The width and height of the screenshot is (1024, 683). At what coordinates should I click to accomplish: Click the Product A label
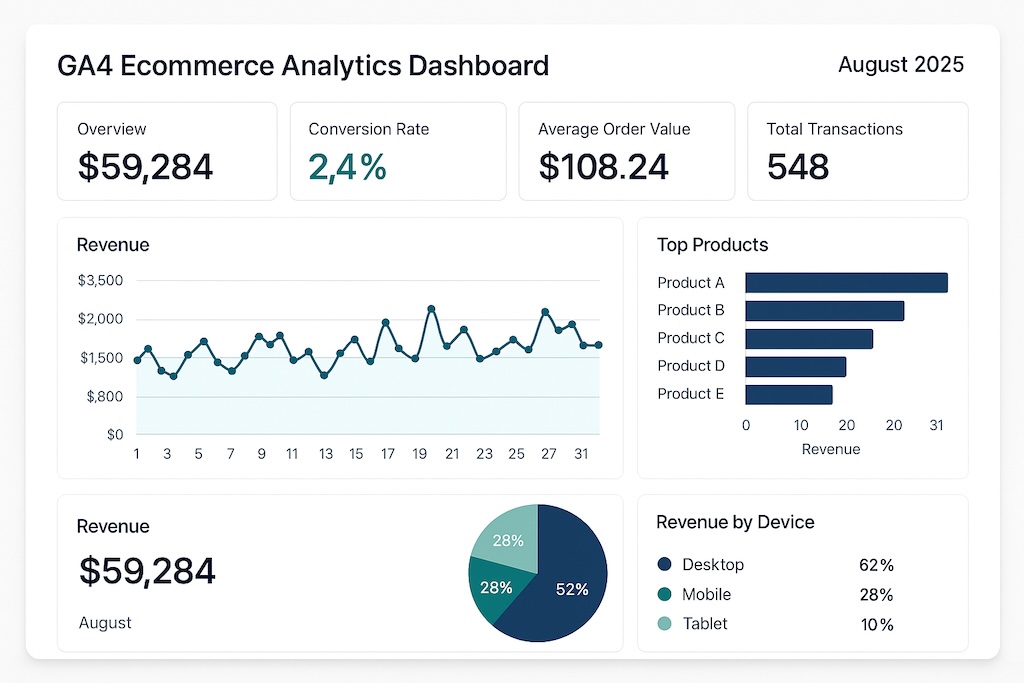coord(691,283)
